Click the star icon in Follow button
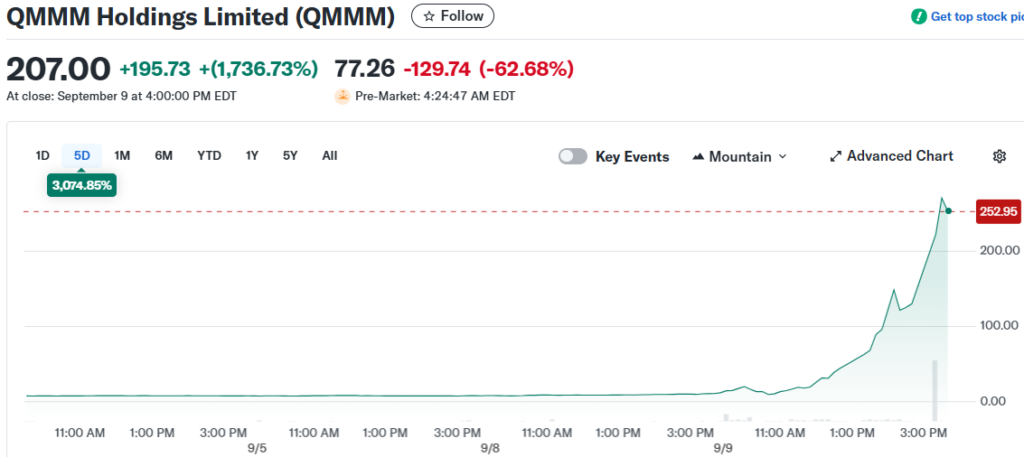The height and width of the screenshot is (457, 1024). (429, 16)
